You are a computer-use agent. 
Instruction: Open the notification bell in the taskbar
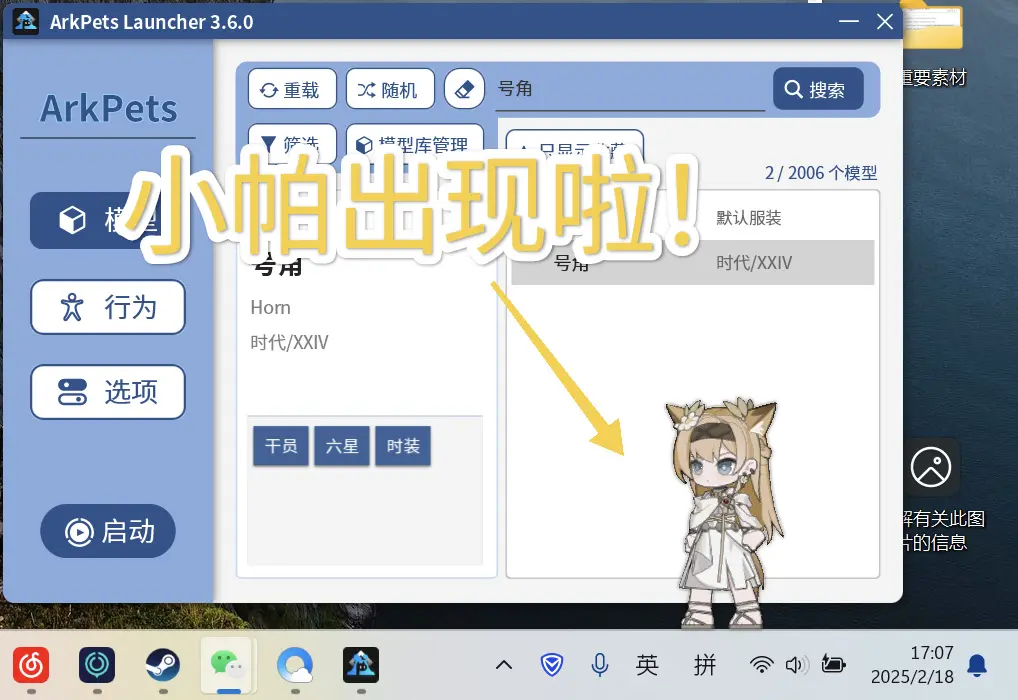pos(977,664)
